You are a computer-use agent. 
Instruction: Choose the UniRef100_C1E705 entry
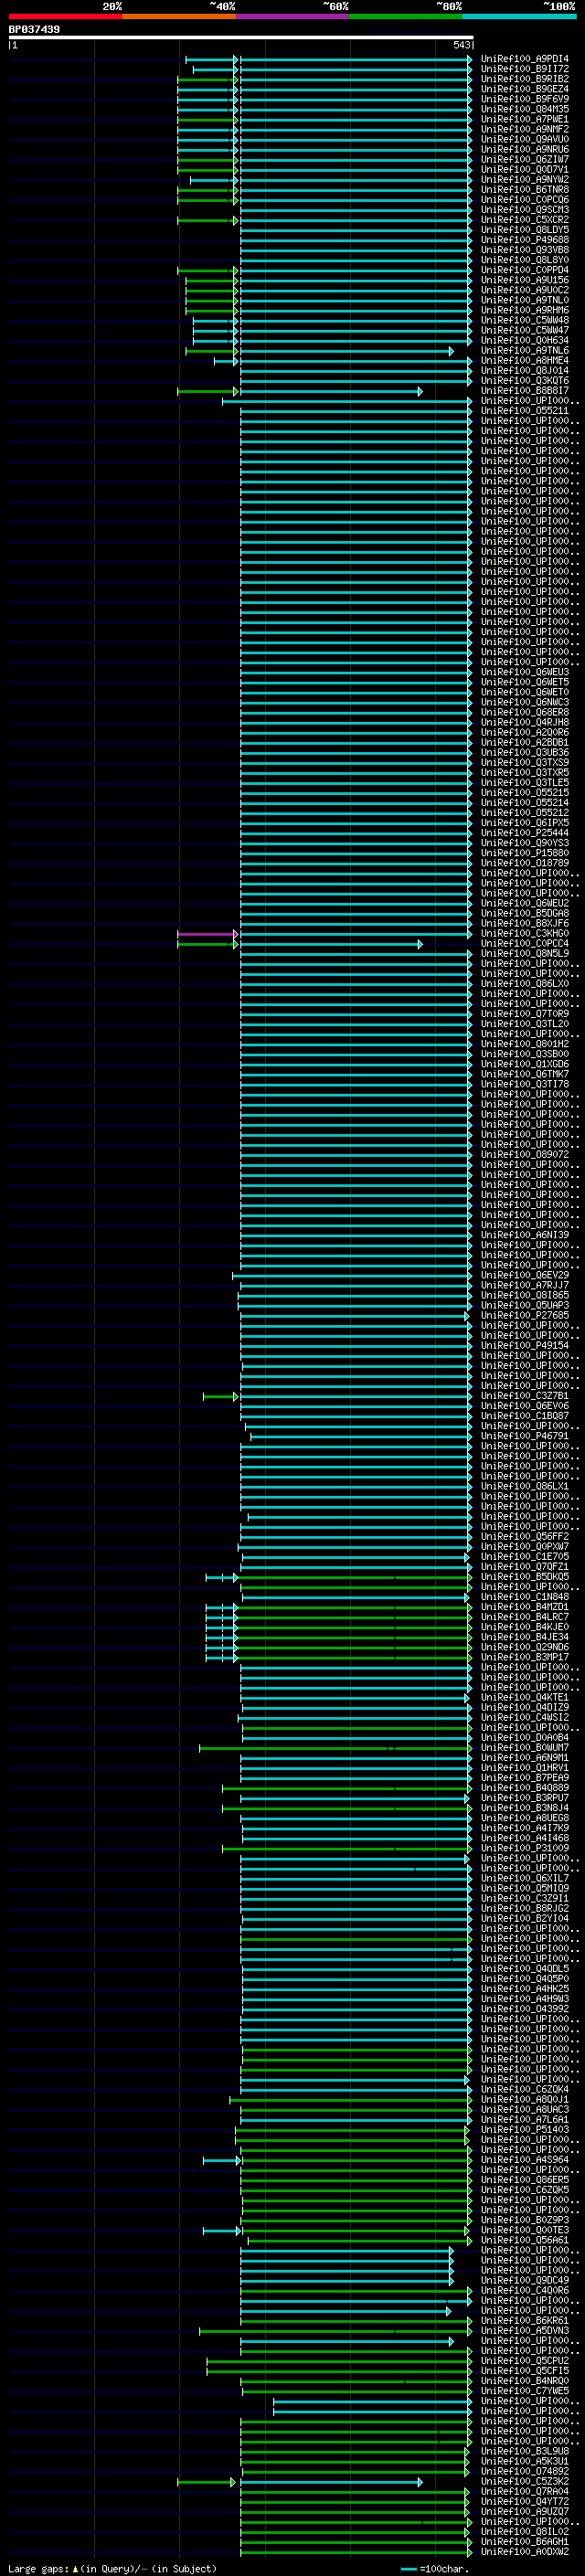tap(524, 1556)
